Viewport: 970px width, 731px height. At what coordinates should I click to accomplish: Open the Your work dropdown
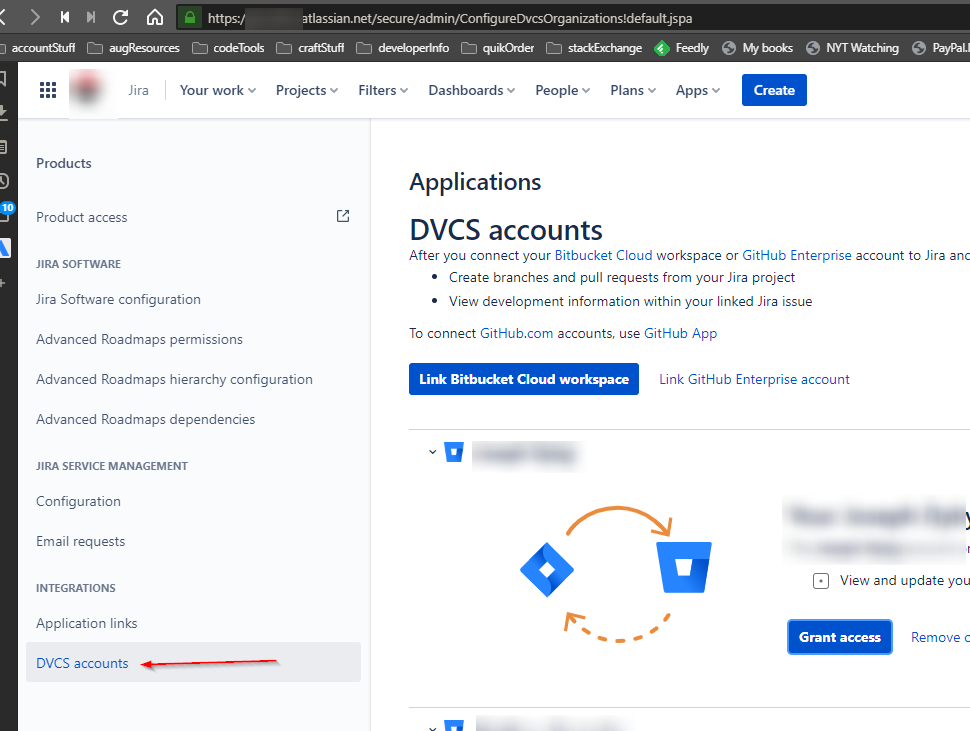pyautogui.click(x=218, y=90)
